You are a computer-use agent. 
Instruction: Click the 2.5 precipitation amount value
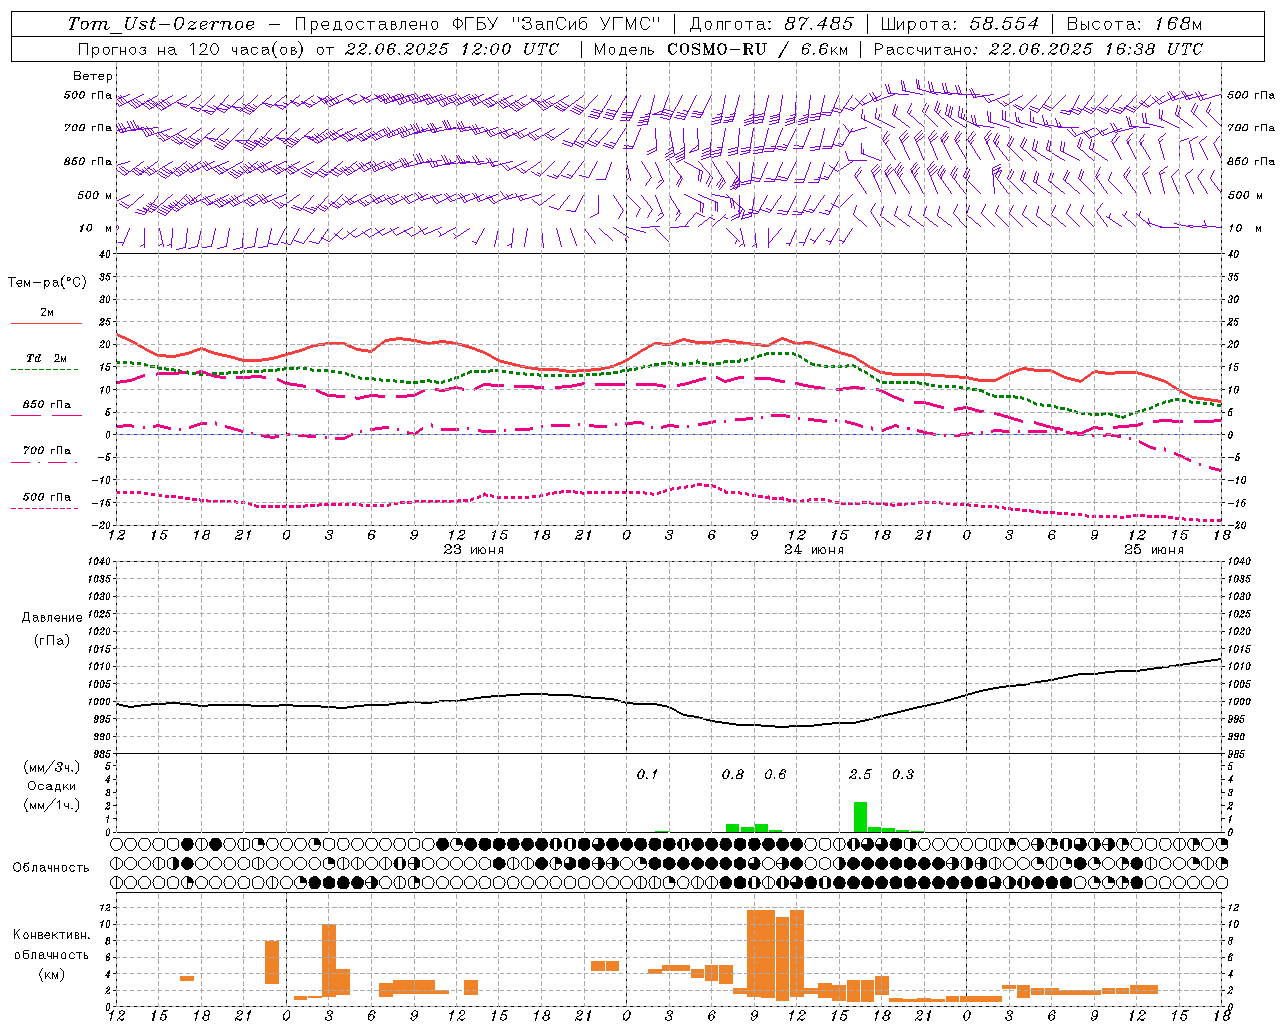tap(860, 774)
